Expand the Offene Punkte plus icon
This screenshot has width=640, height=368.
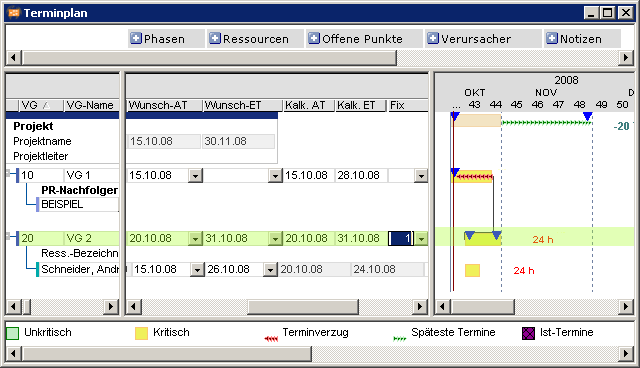(314, 38)
